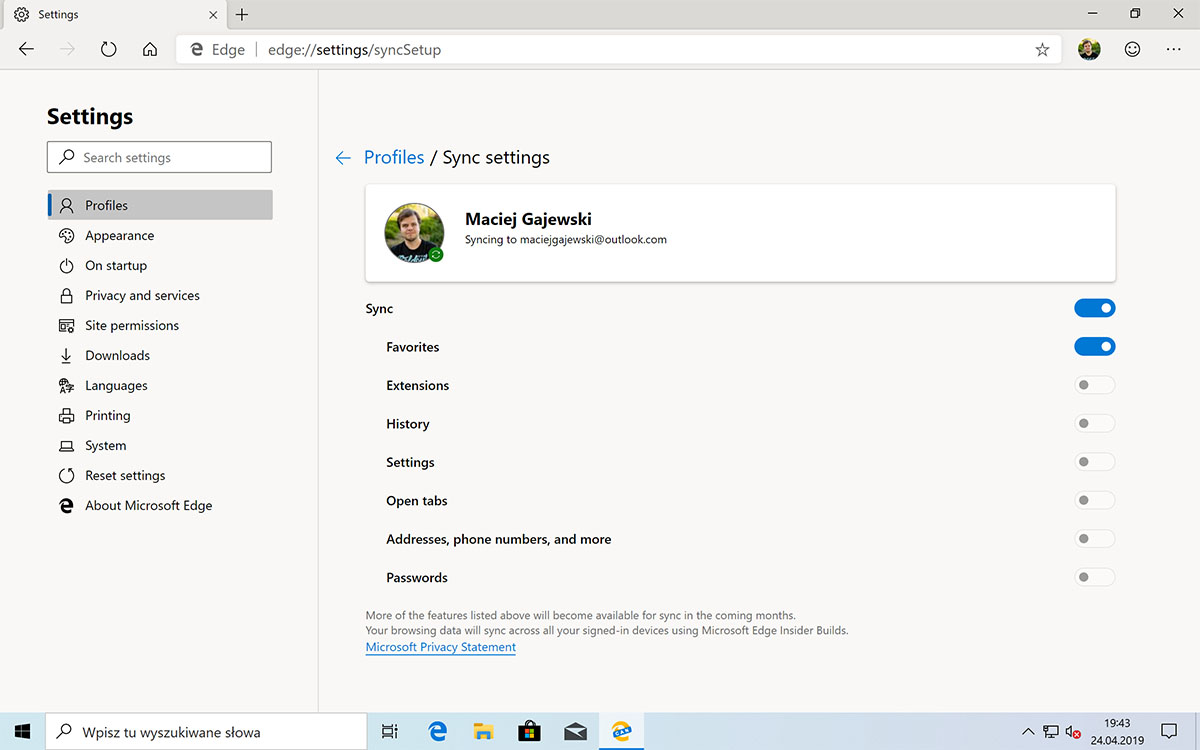Click the Appearance palette icon
Image resolution: width=1200 pixels, height=750 pixels.
tap(66, 236)
